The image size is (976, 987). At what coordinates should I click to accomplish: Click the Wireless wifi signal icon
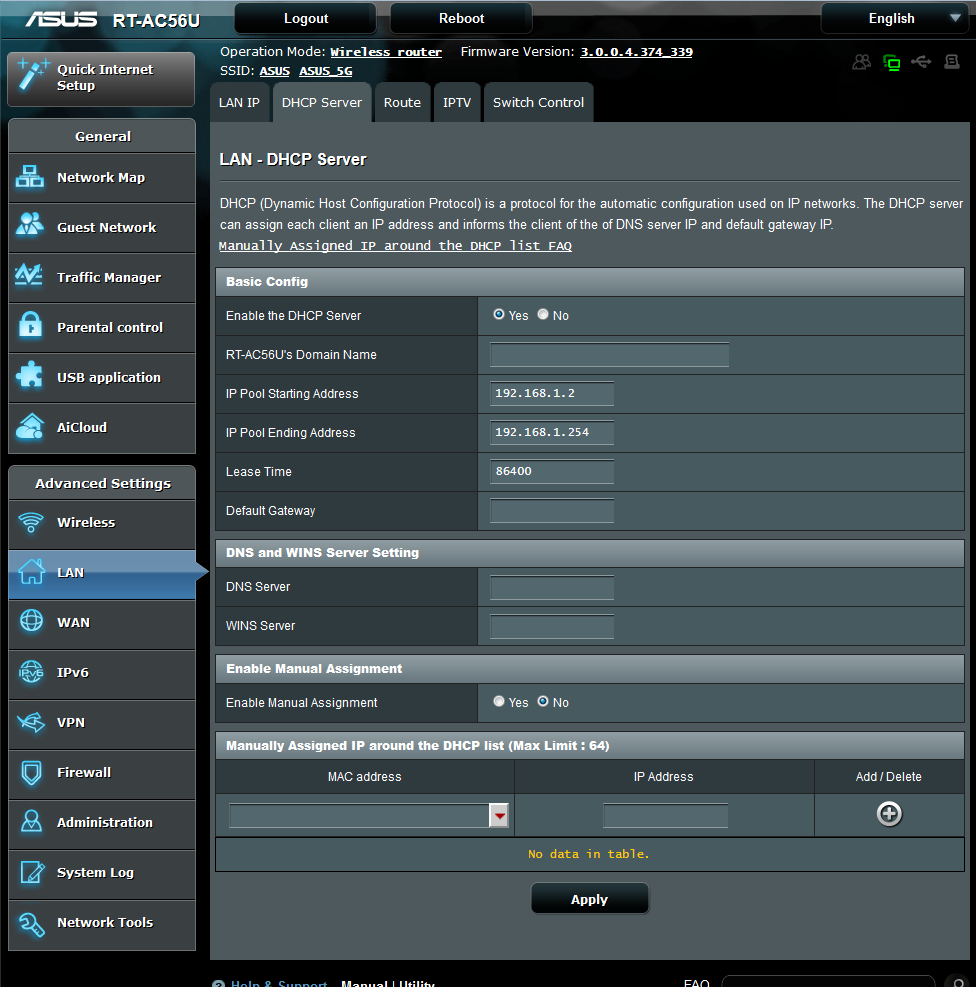31,522
